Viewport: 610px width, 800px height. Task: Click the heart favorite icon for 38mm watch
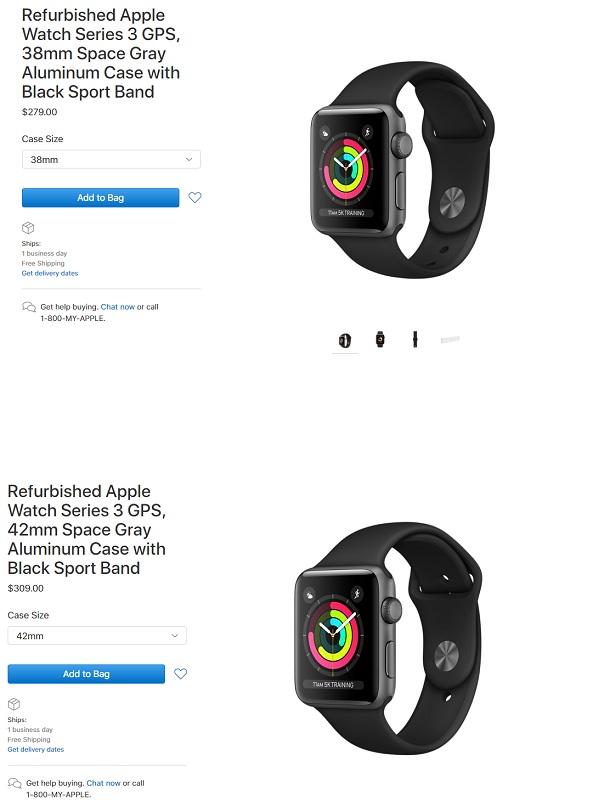click(195, 197)
